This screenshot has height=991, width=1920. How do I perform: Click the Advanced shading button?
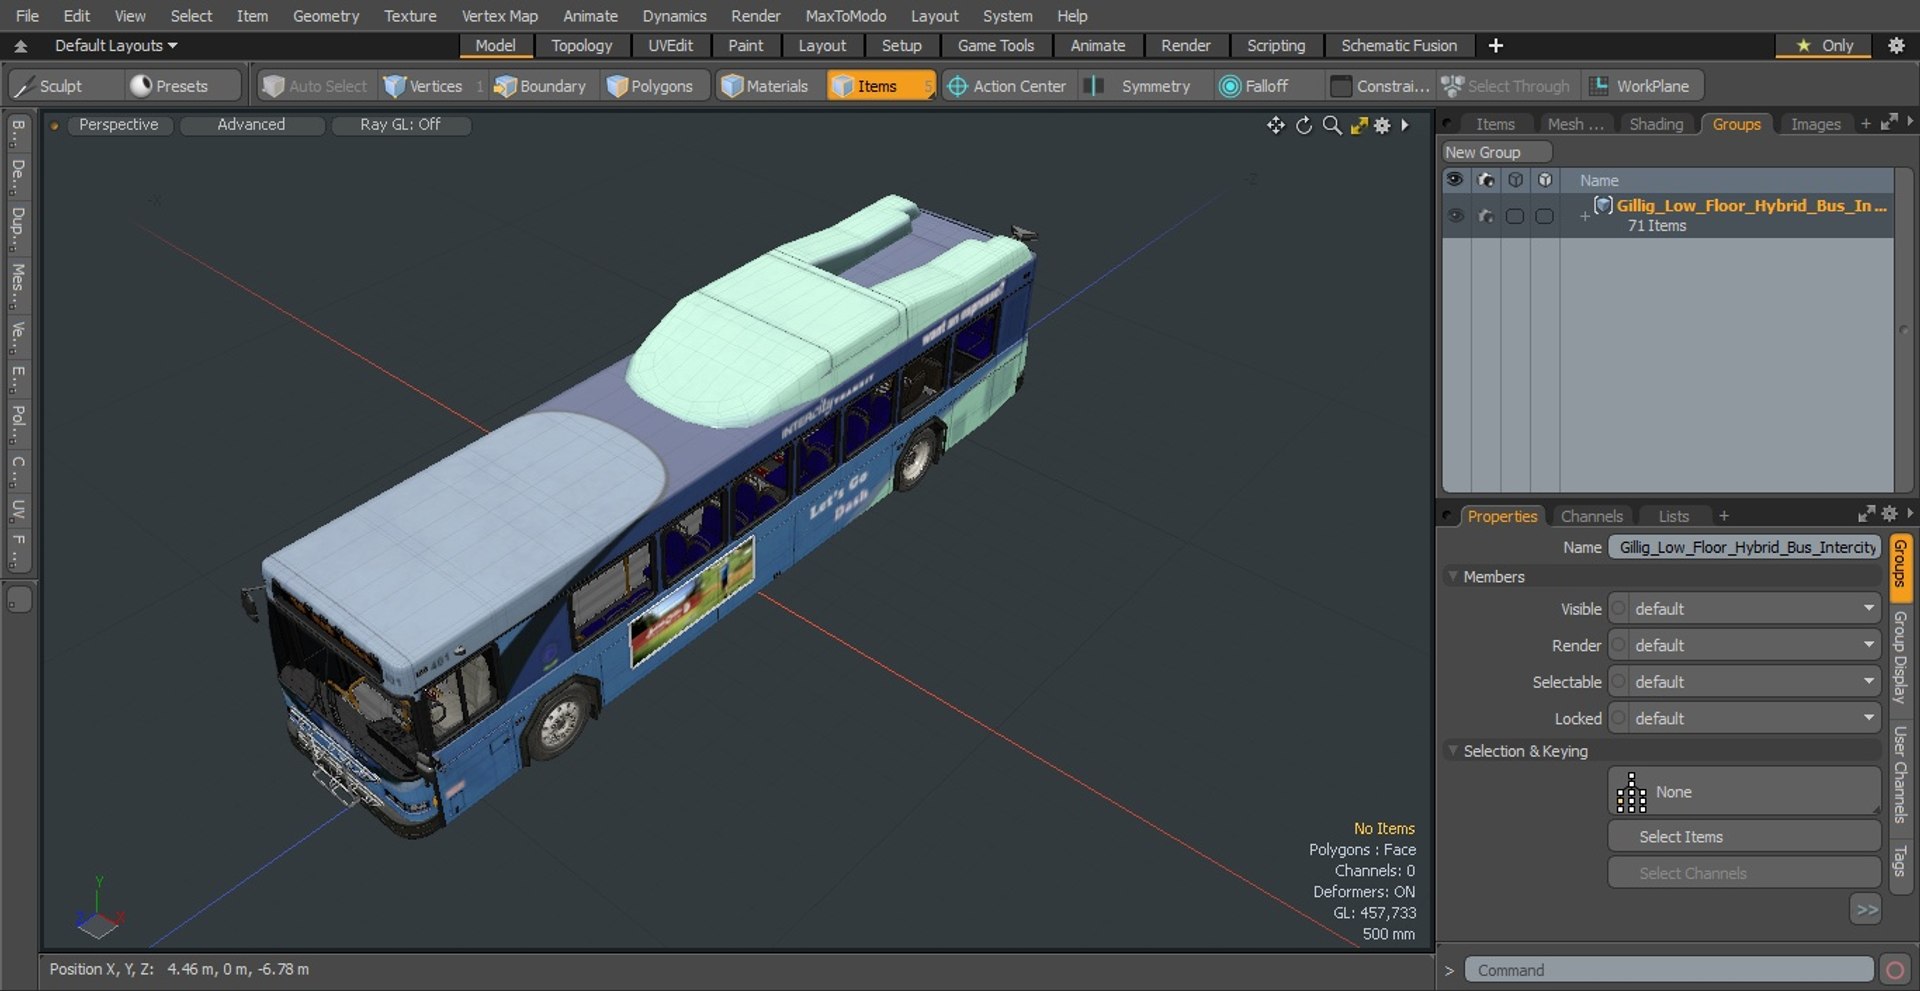pos(251,125)
